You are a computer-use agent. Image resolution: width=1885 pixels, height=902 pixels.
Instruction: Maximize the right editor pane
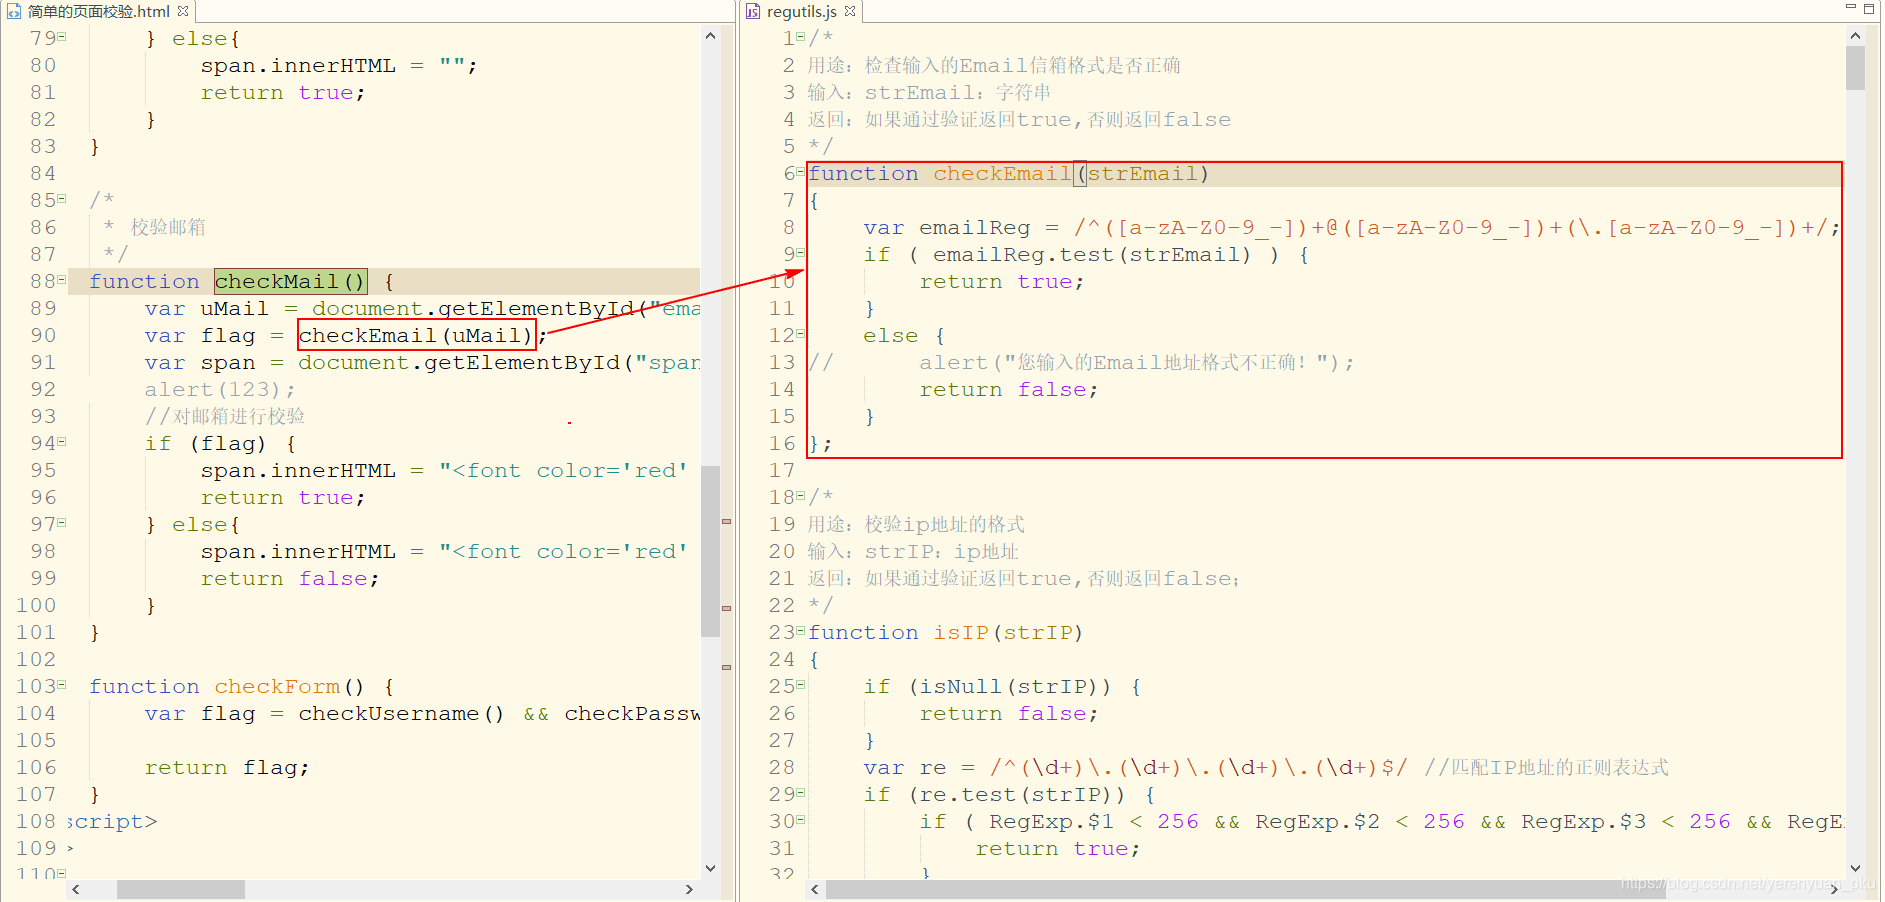pos(1869,8)
